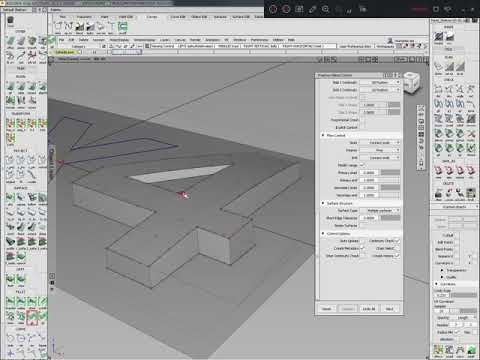Click the trash can icon atop the palette

tap(10, 21)
